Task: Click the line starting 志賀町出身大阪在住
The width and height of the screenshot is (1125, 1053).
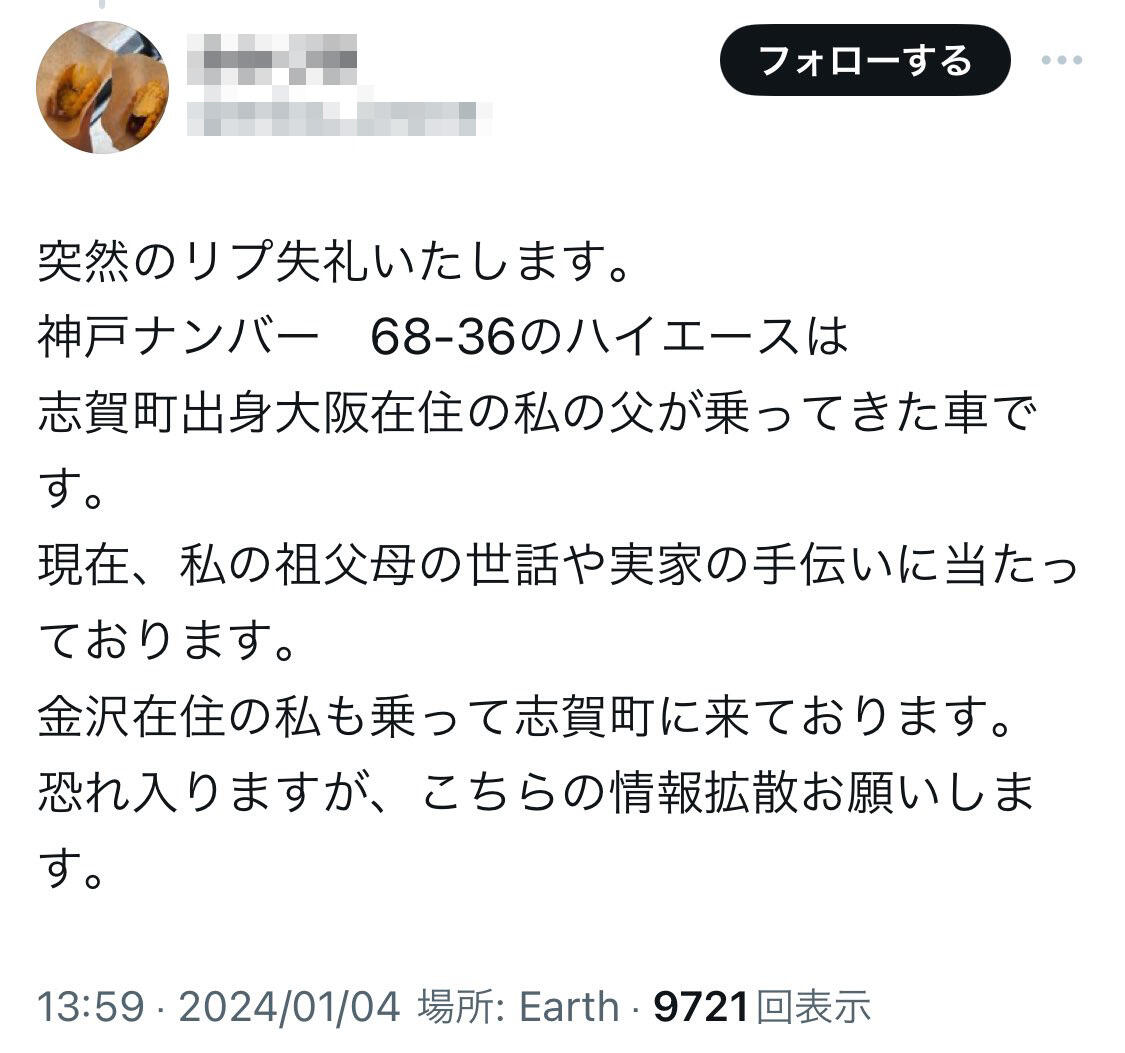Action: 537,412
